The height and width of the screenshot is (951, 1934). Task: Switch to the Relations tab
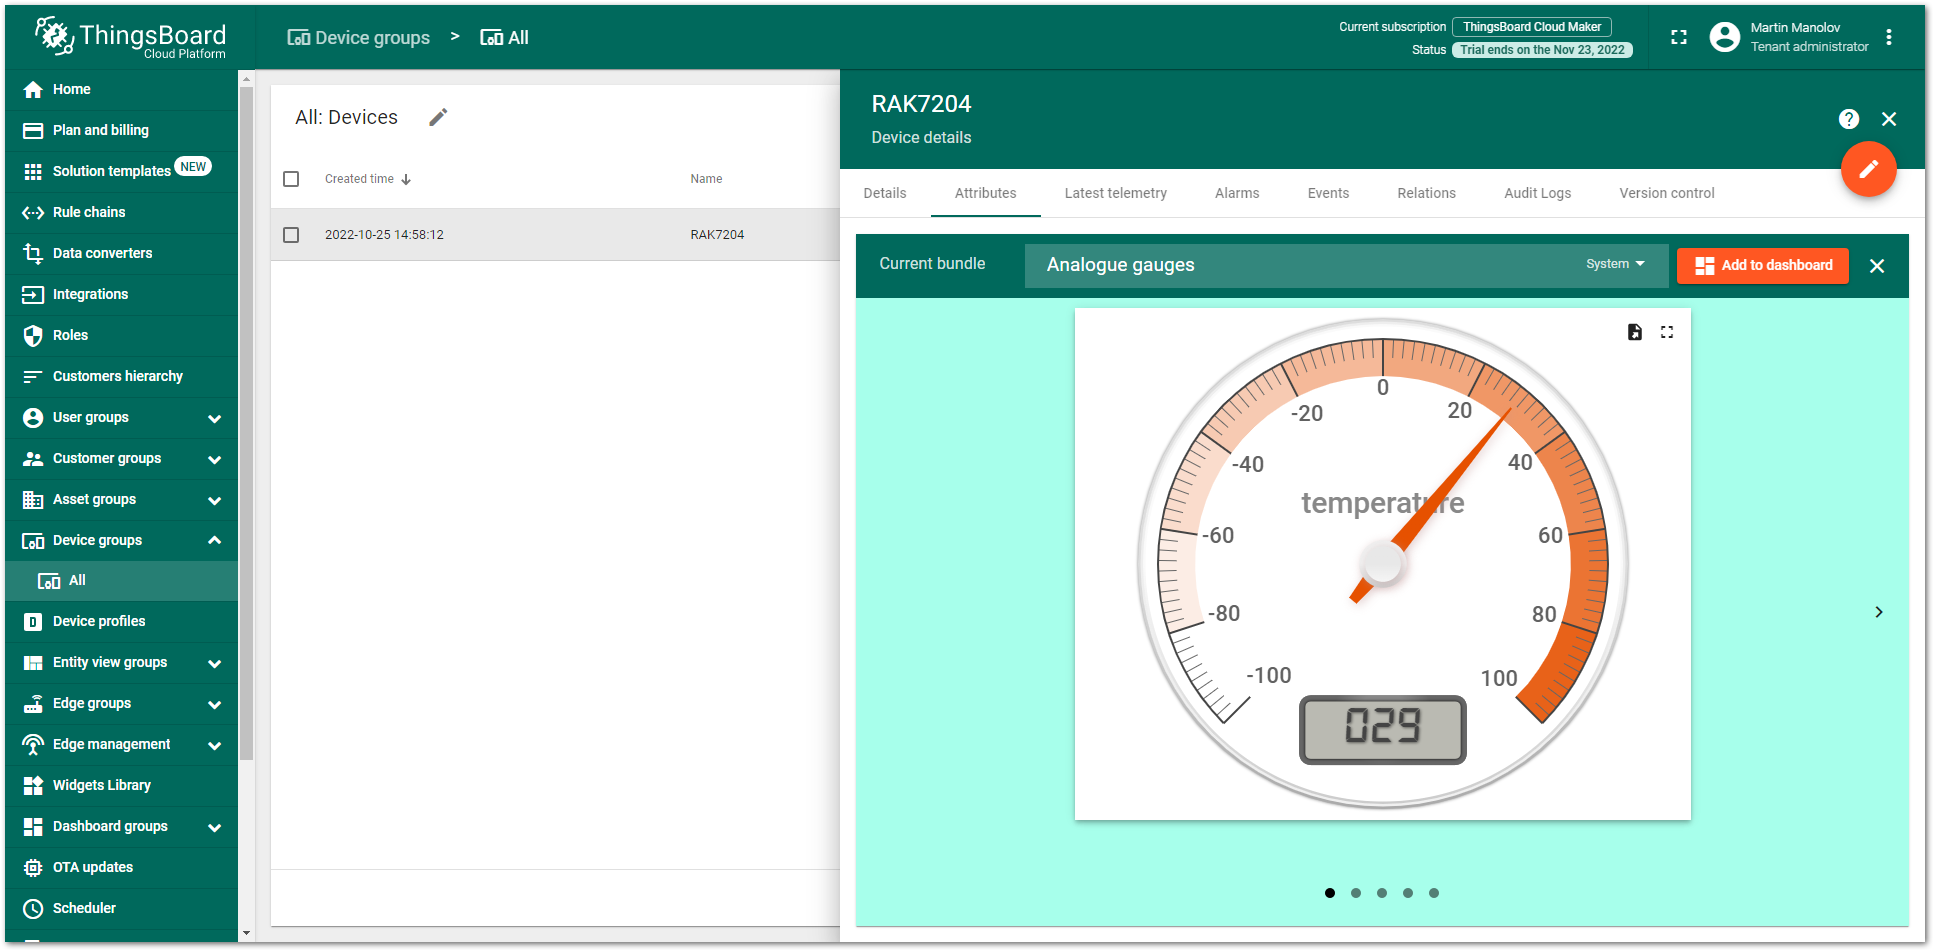(1427, 193)
